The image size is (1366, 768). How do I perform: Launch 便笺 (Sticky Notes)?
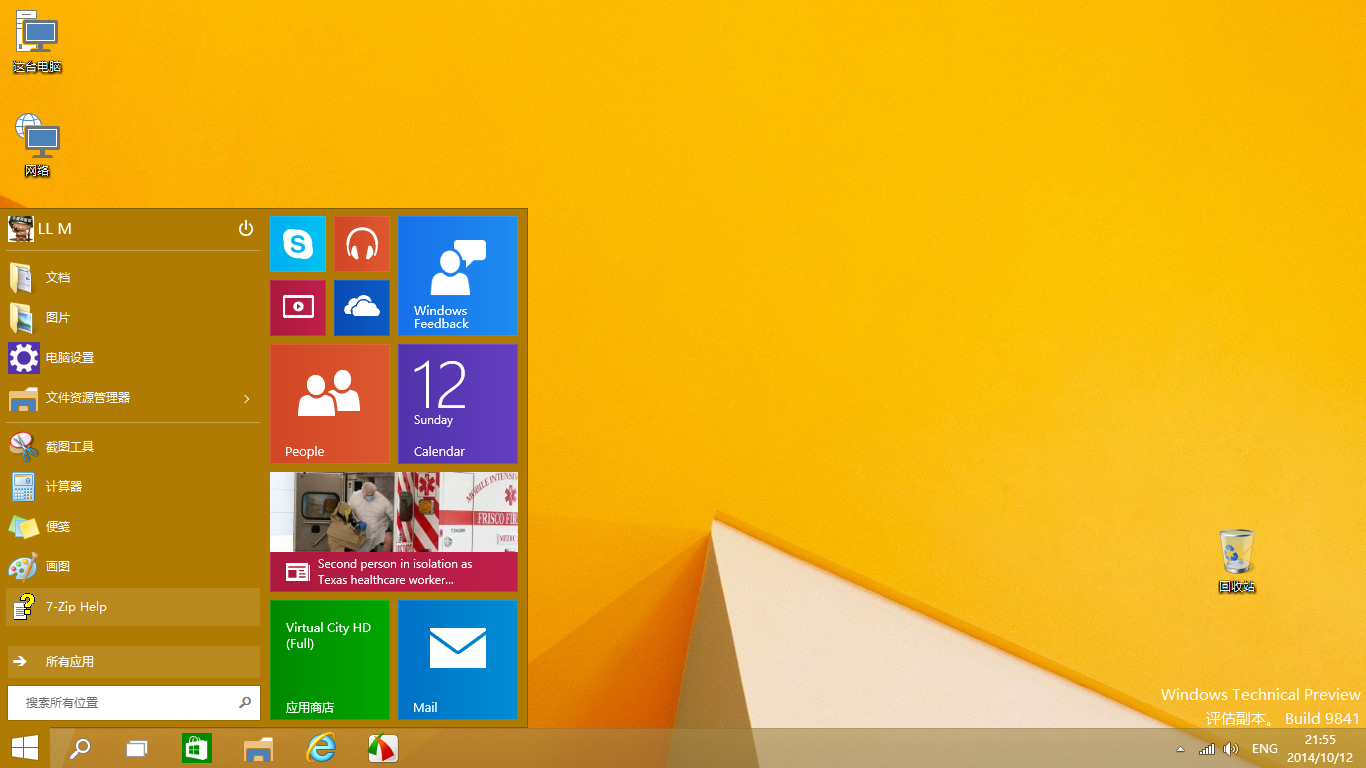pyautogui.click(x=134, y=526)
